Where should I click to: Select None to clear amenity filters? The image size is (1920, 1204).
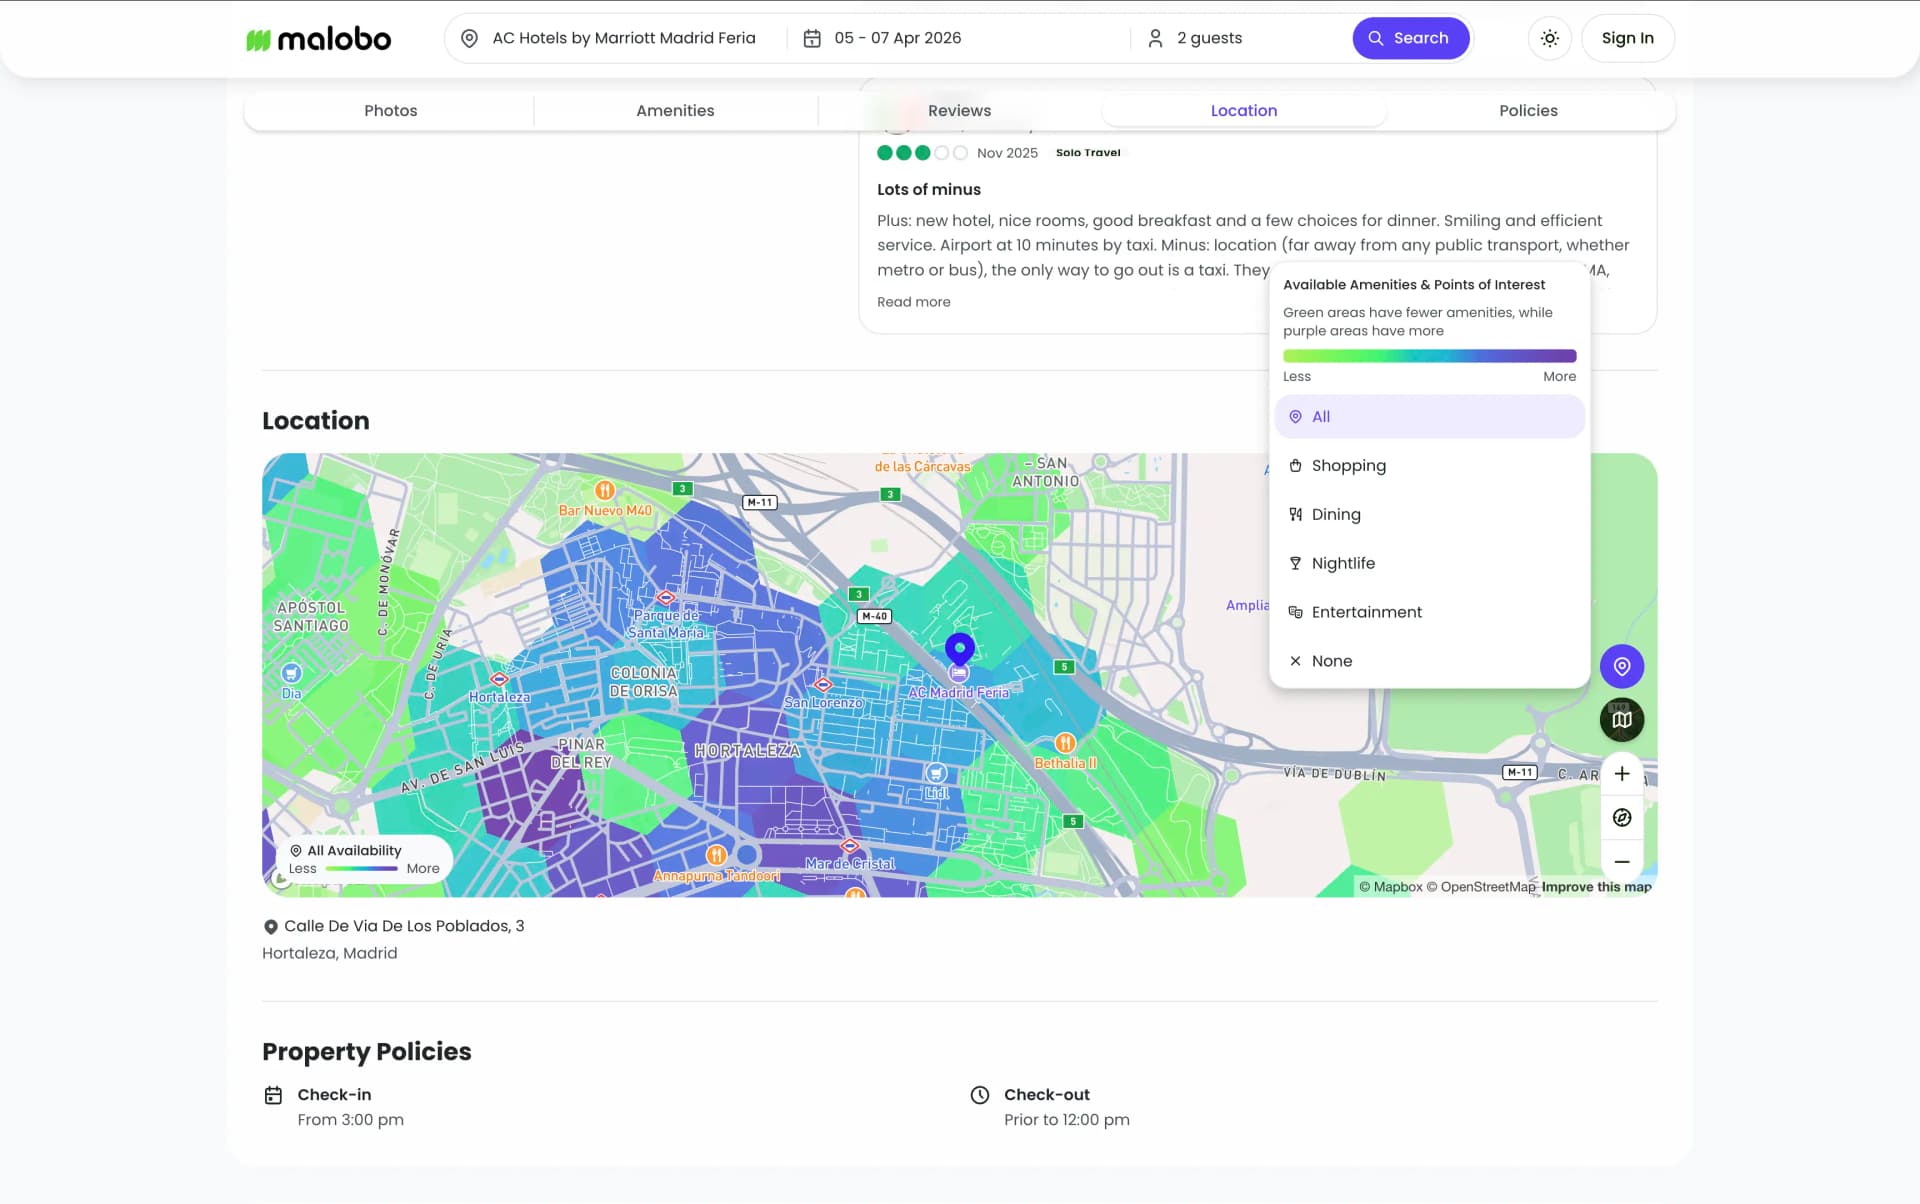pyautogui.click(x=1332, y=660)
